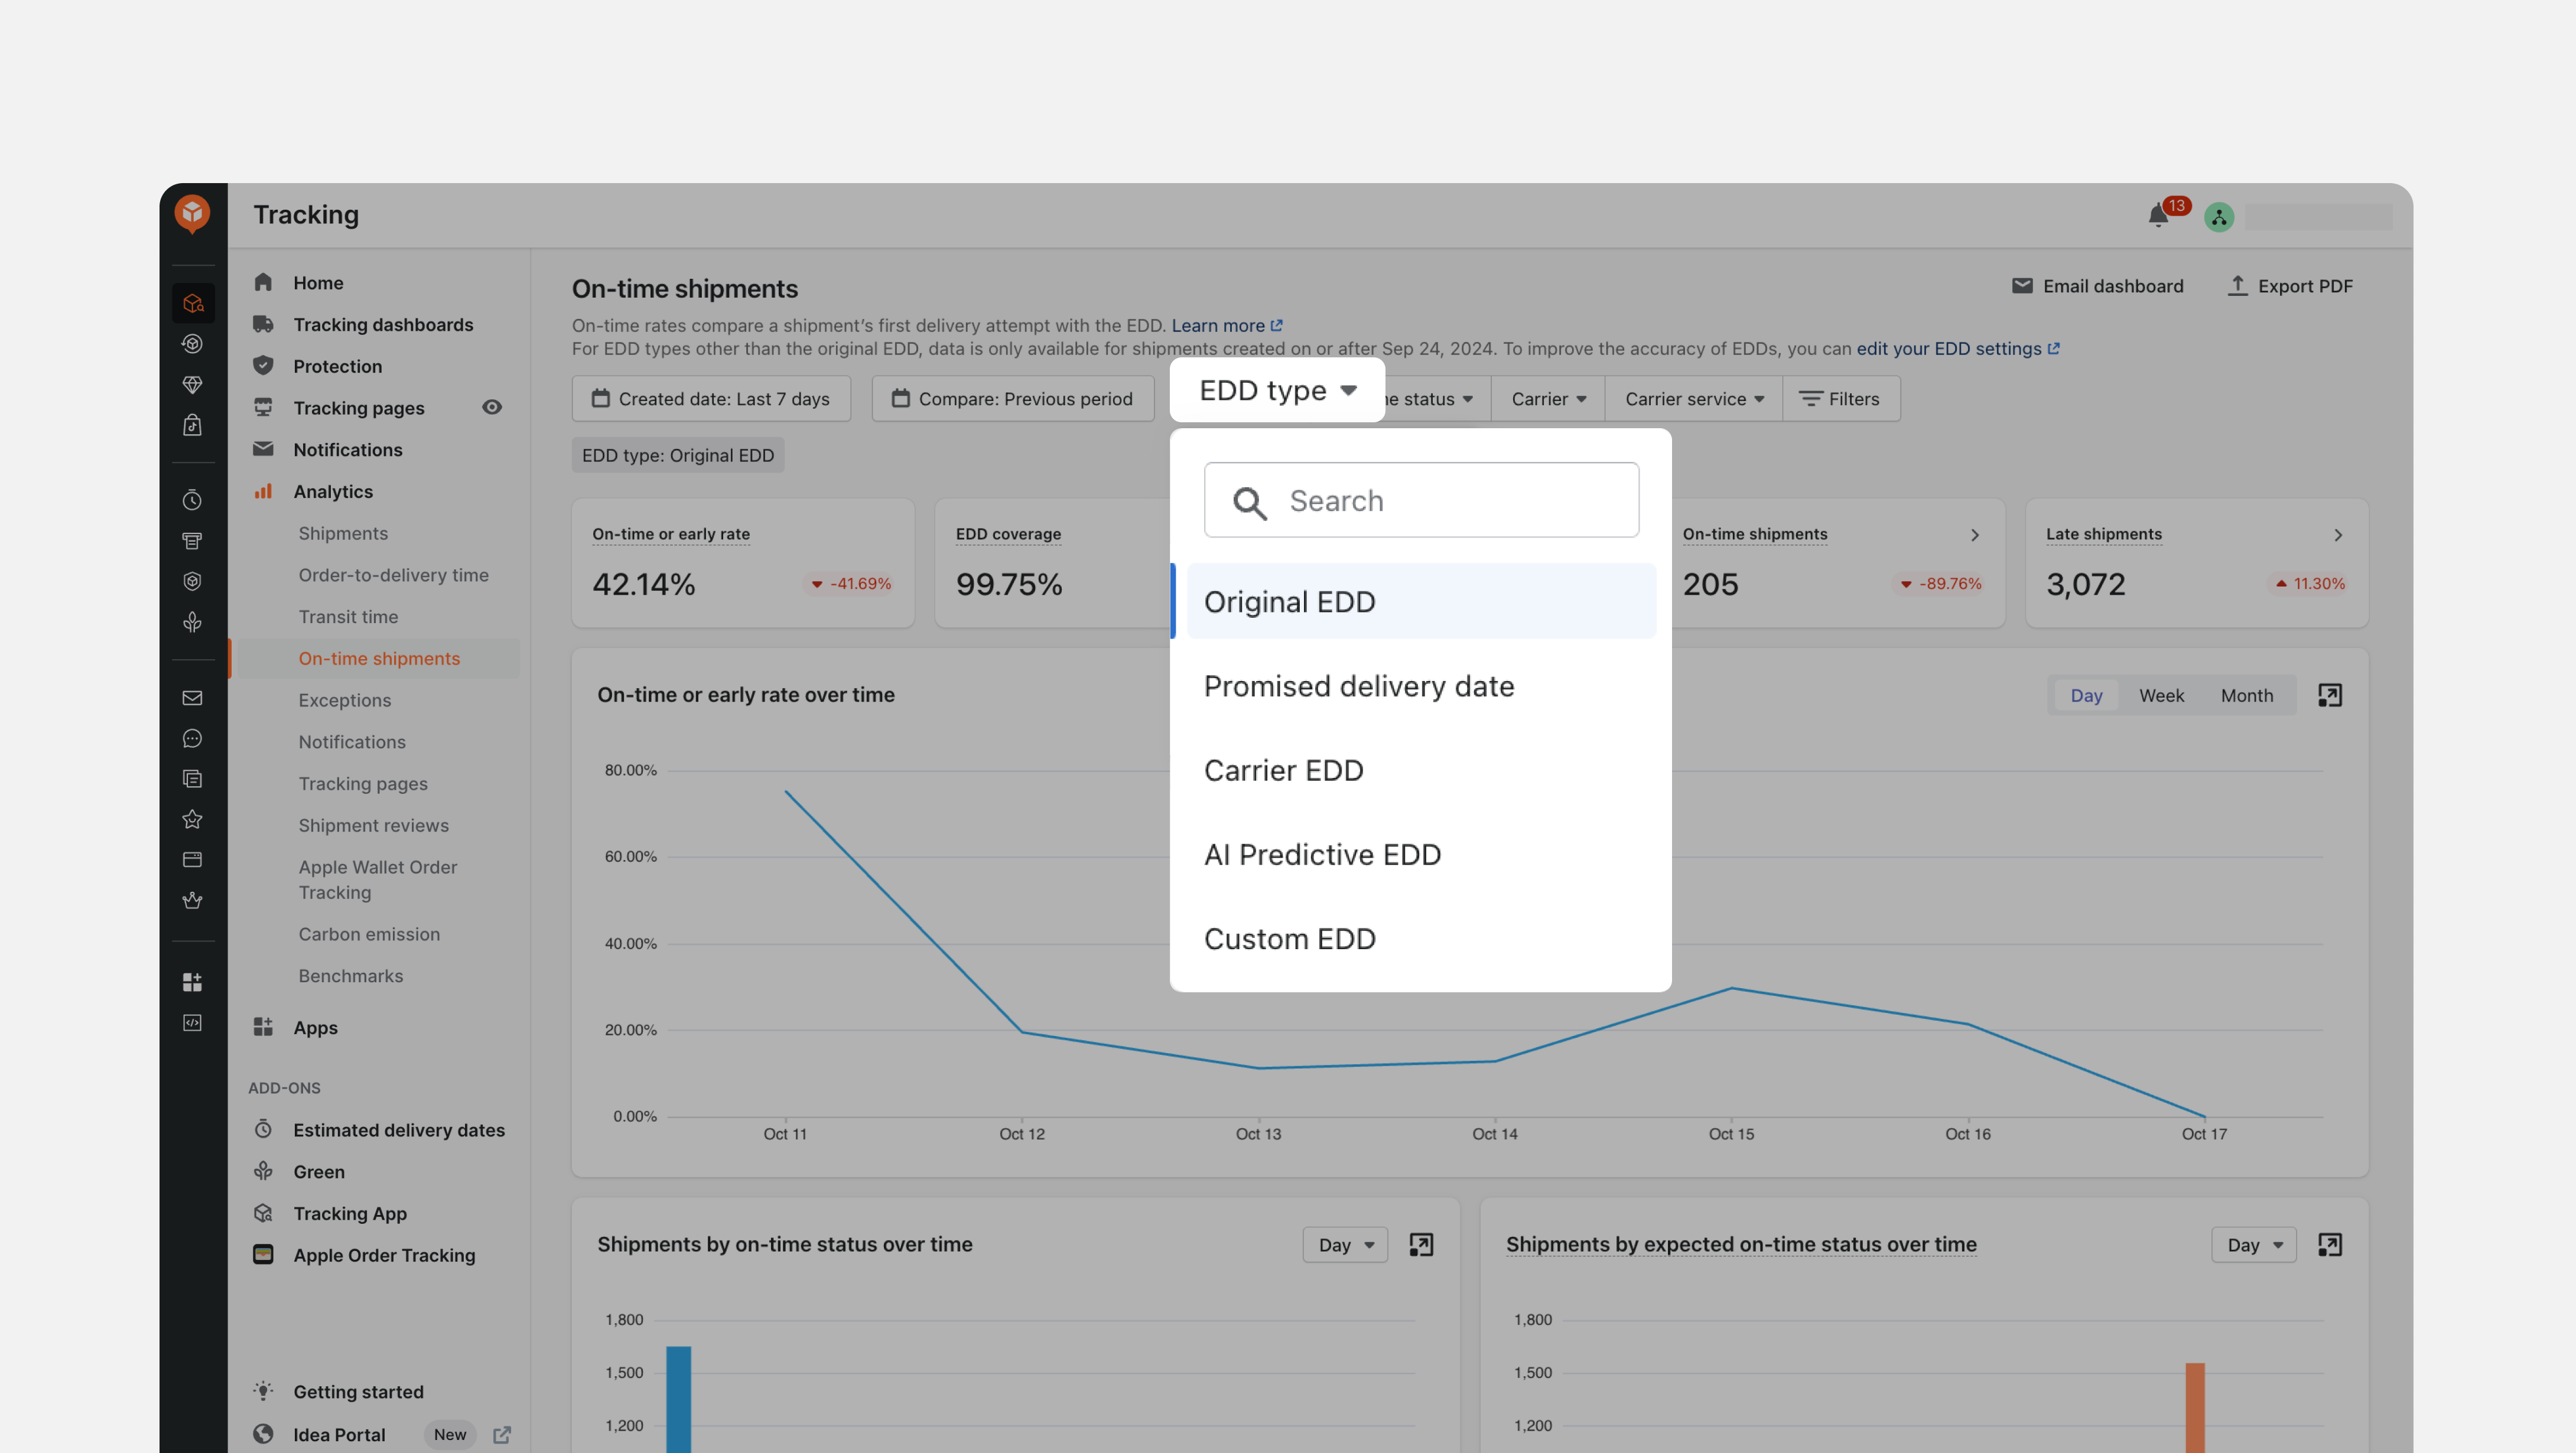Switch chart granularity to Week
Viewport: 2576px width, 1453px height.
pos(2161,695)
